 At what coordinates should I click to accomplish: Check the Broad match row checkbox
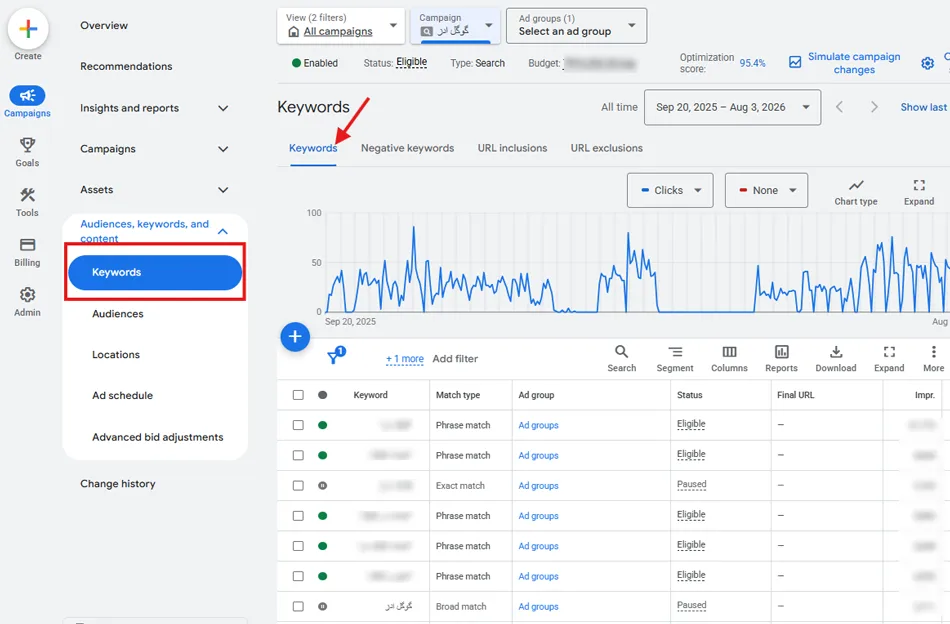(298, 606)
